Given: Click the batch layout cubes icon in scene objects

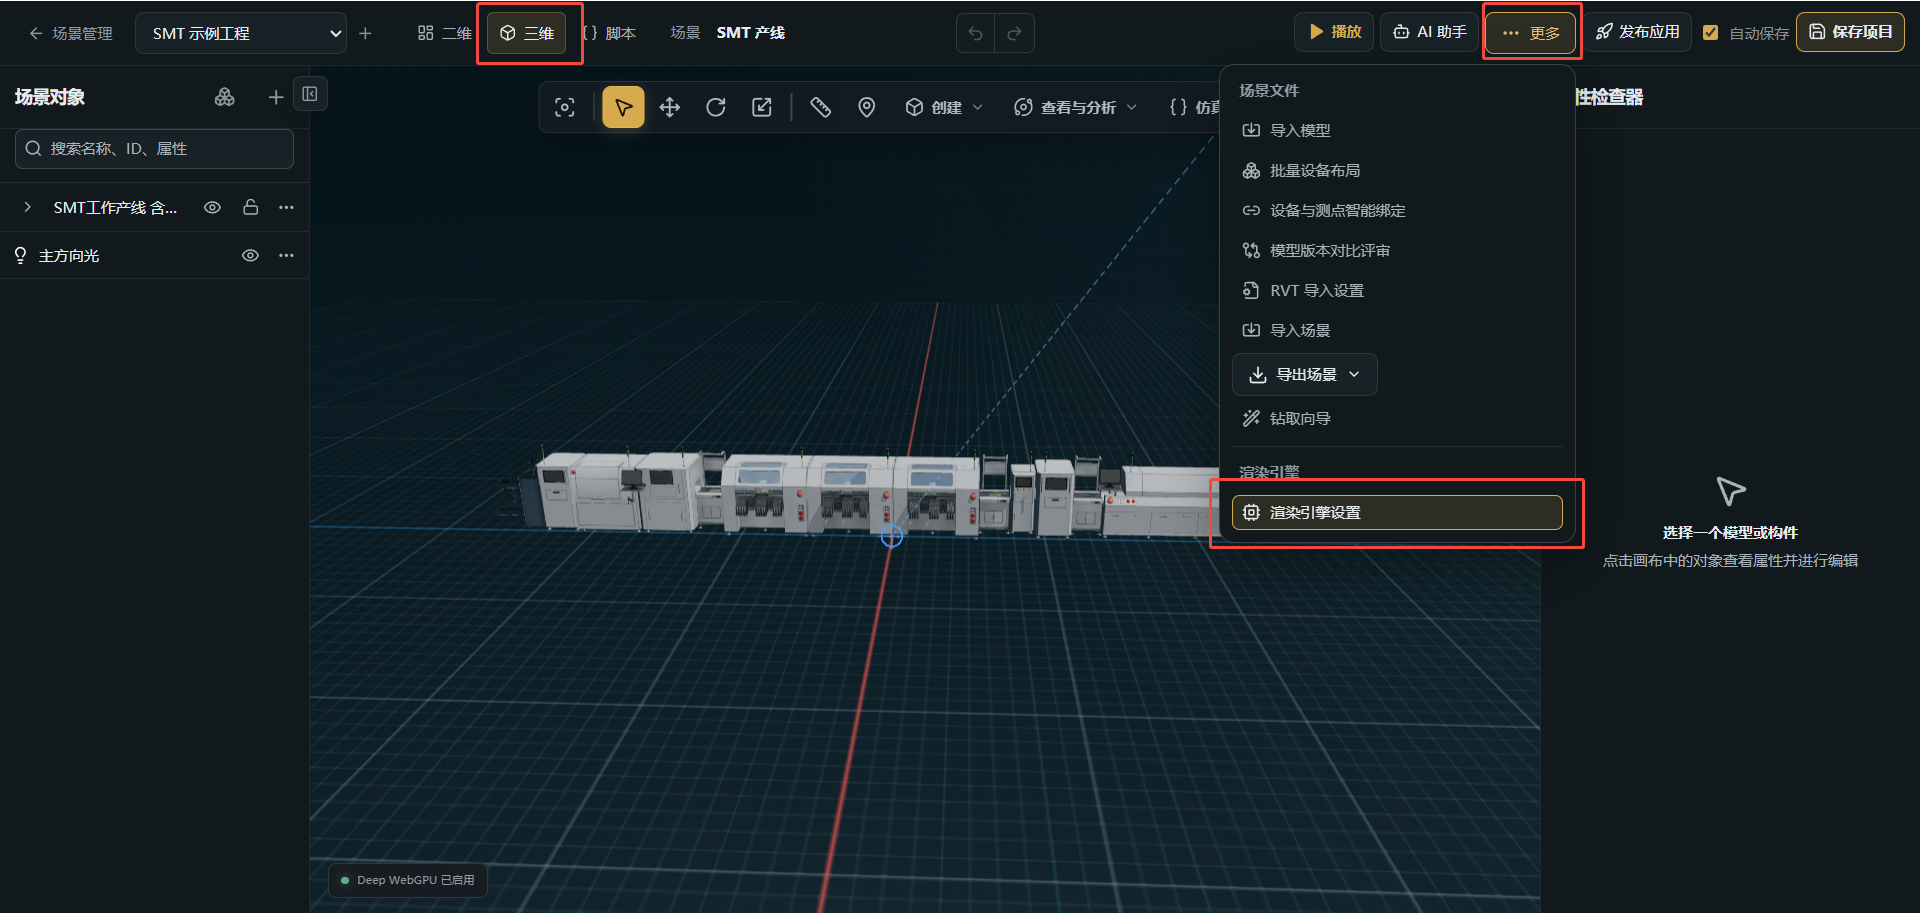Looking at the screenshot, I should pos(225,97).
